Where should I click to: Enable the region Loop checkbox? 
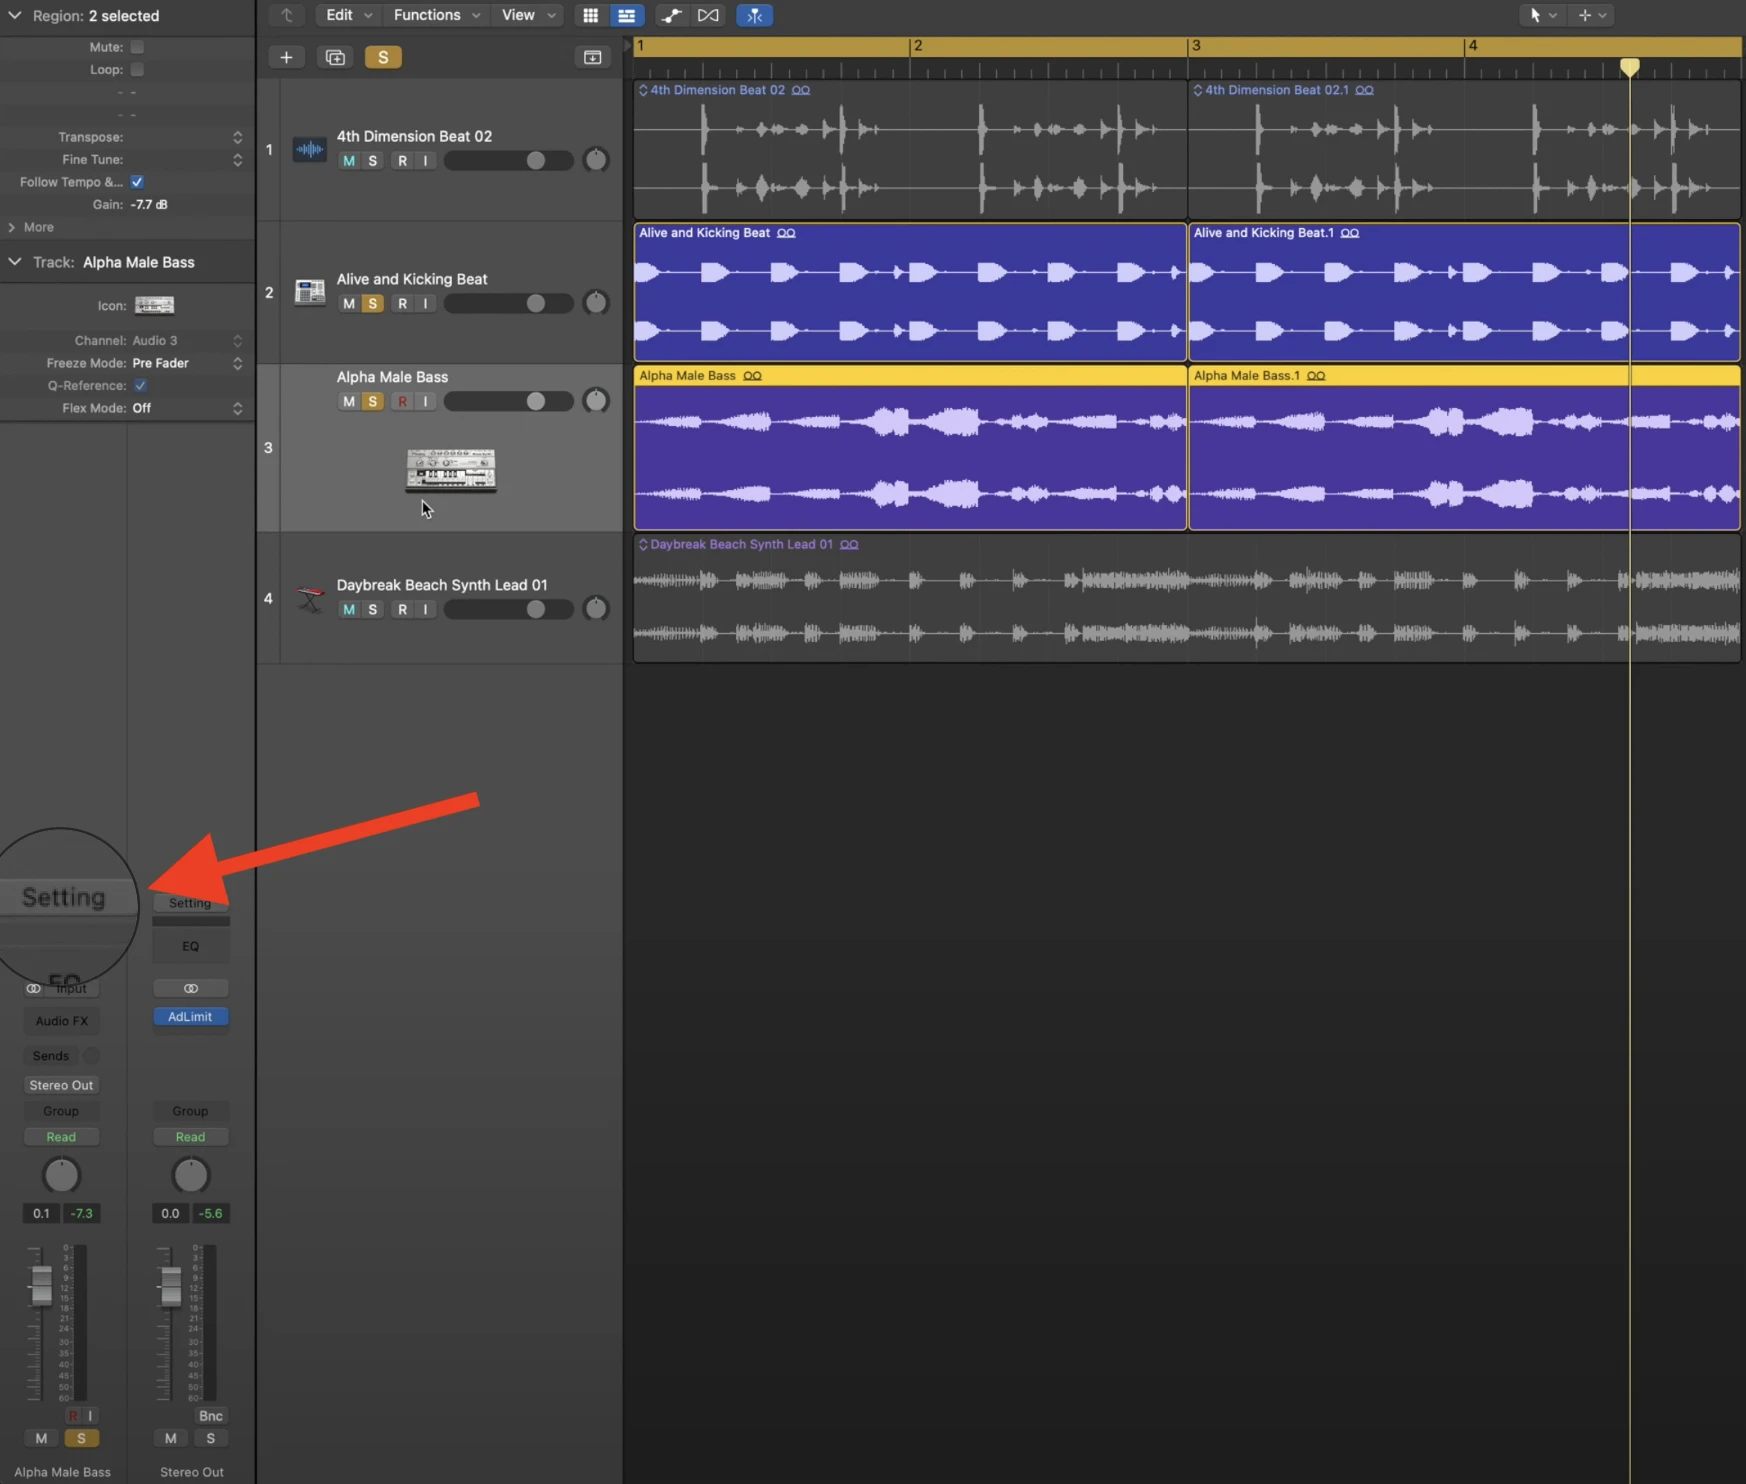click(137, 70)
